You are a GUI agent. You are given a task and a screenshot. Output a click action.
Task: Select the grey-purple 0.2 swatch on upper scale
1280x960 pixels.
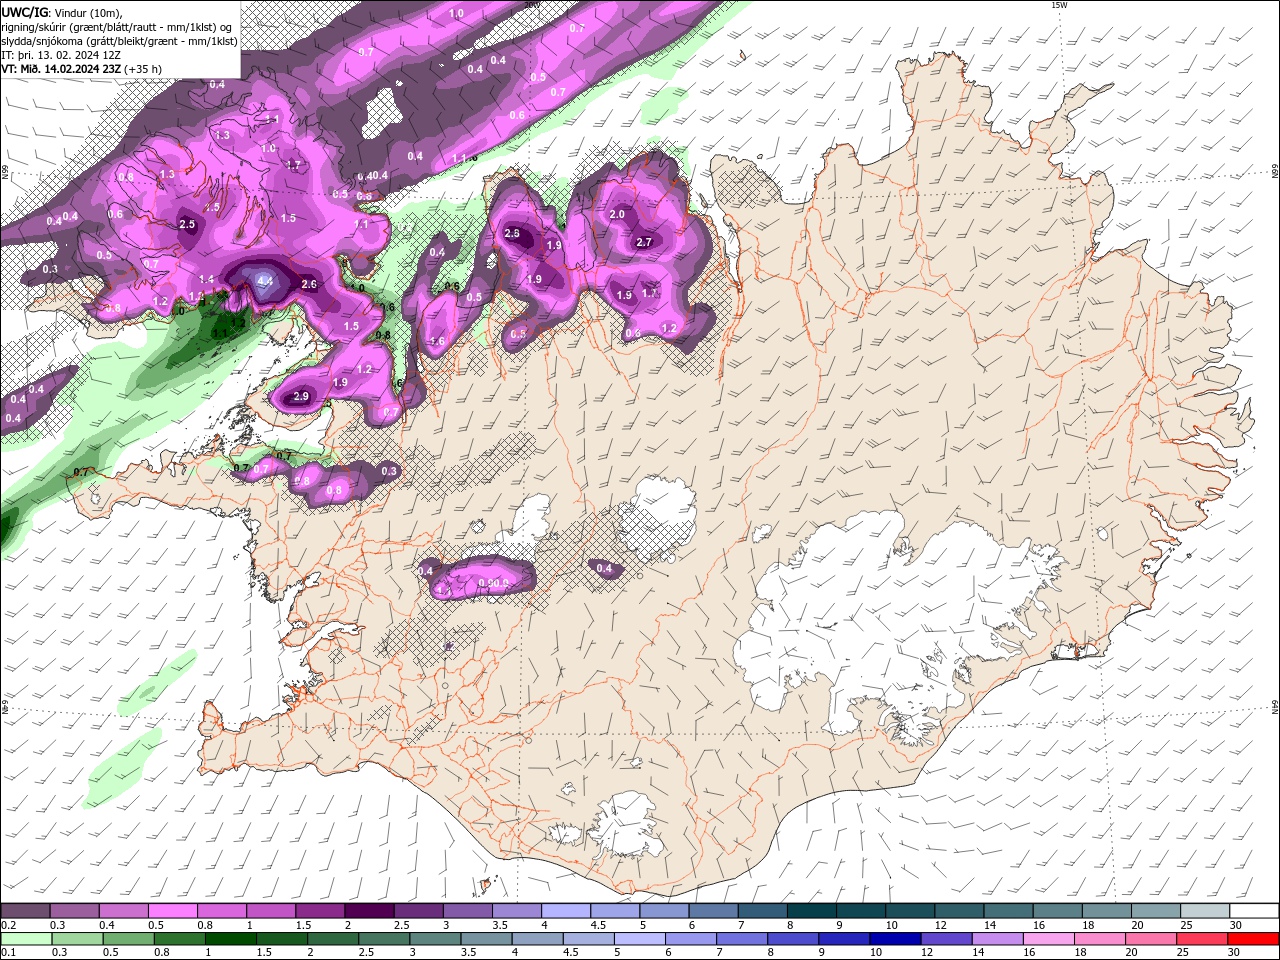point(26,911)
